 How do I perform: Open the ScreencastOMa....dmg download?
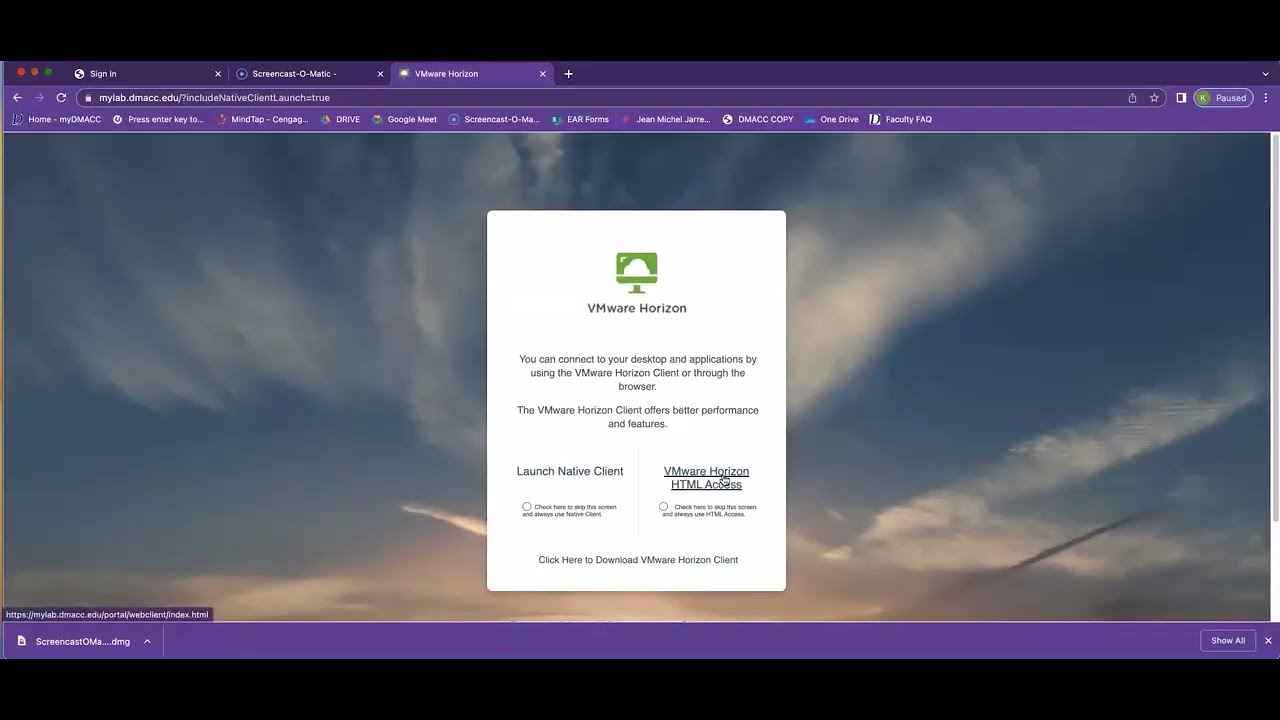pyautogui.click(x=74, y=642)
